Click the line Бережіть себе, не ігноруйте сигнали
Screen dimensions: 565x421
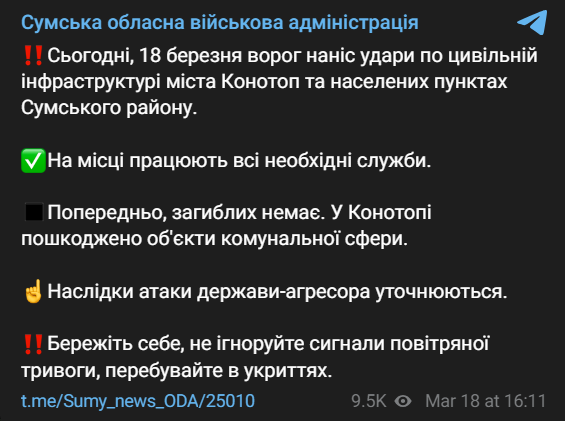pos(268,344)
